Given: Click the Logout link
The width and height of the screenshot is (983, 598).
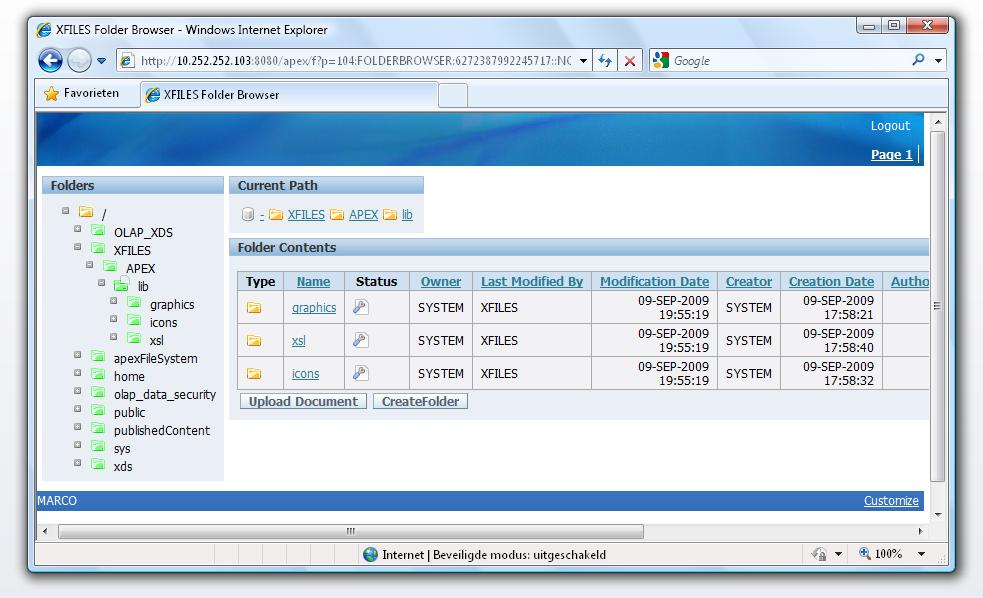Looking at the screenshot, I should point(890,126).
